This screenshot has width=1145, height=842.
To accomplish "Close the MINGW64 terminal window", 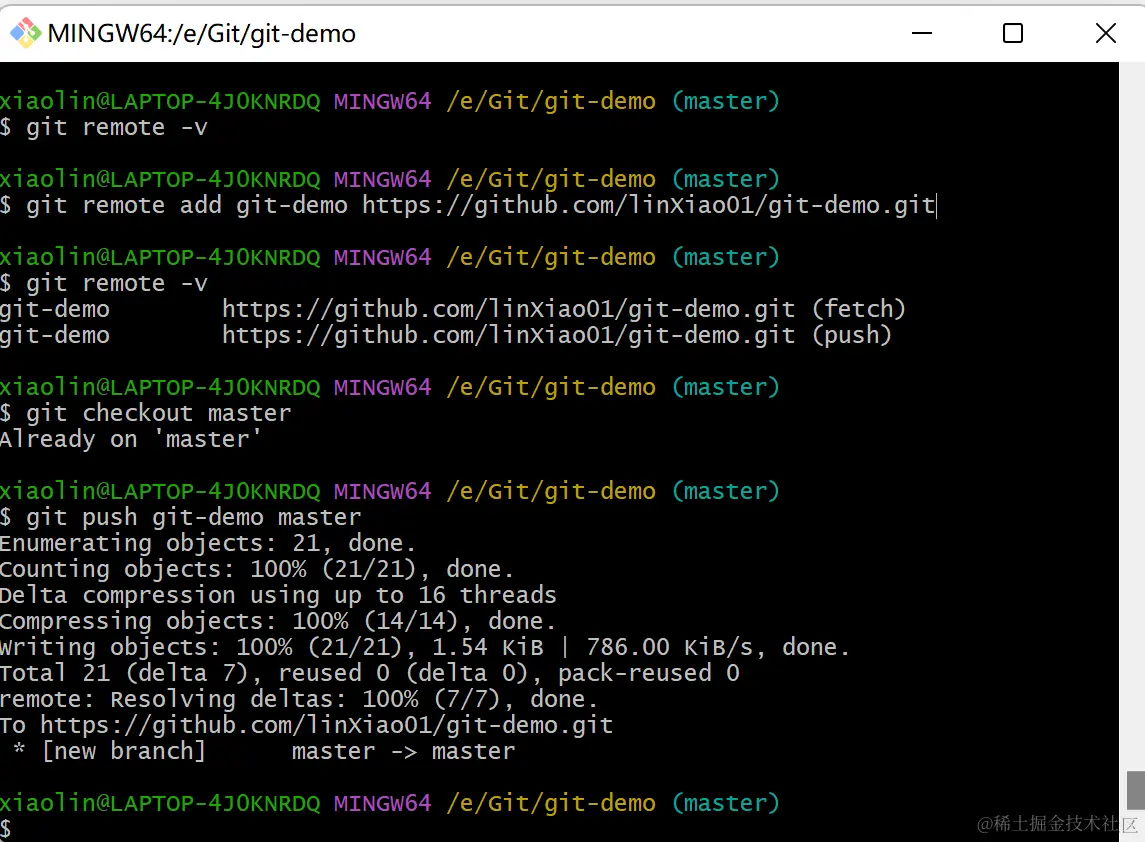I will pos(1106,33).
